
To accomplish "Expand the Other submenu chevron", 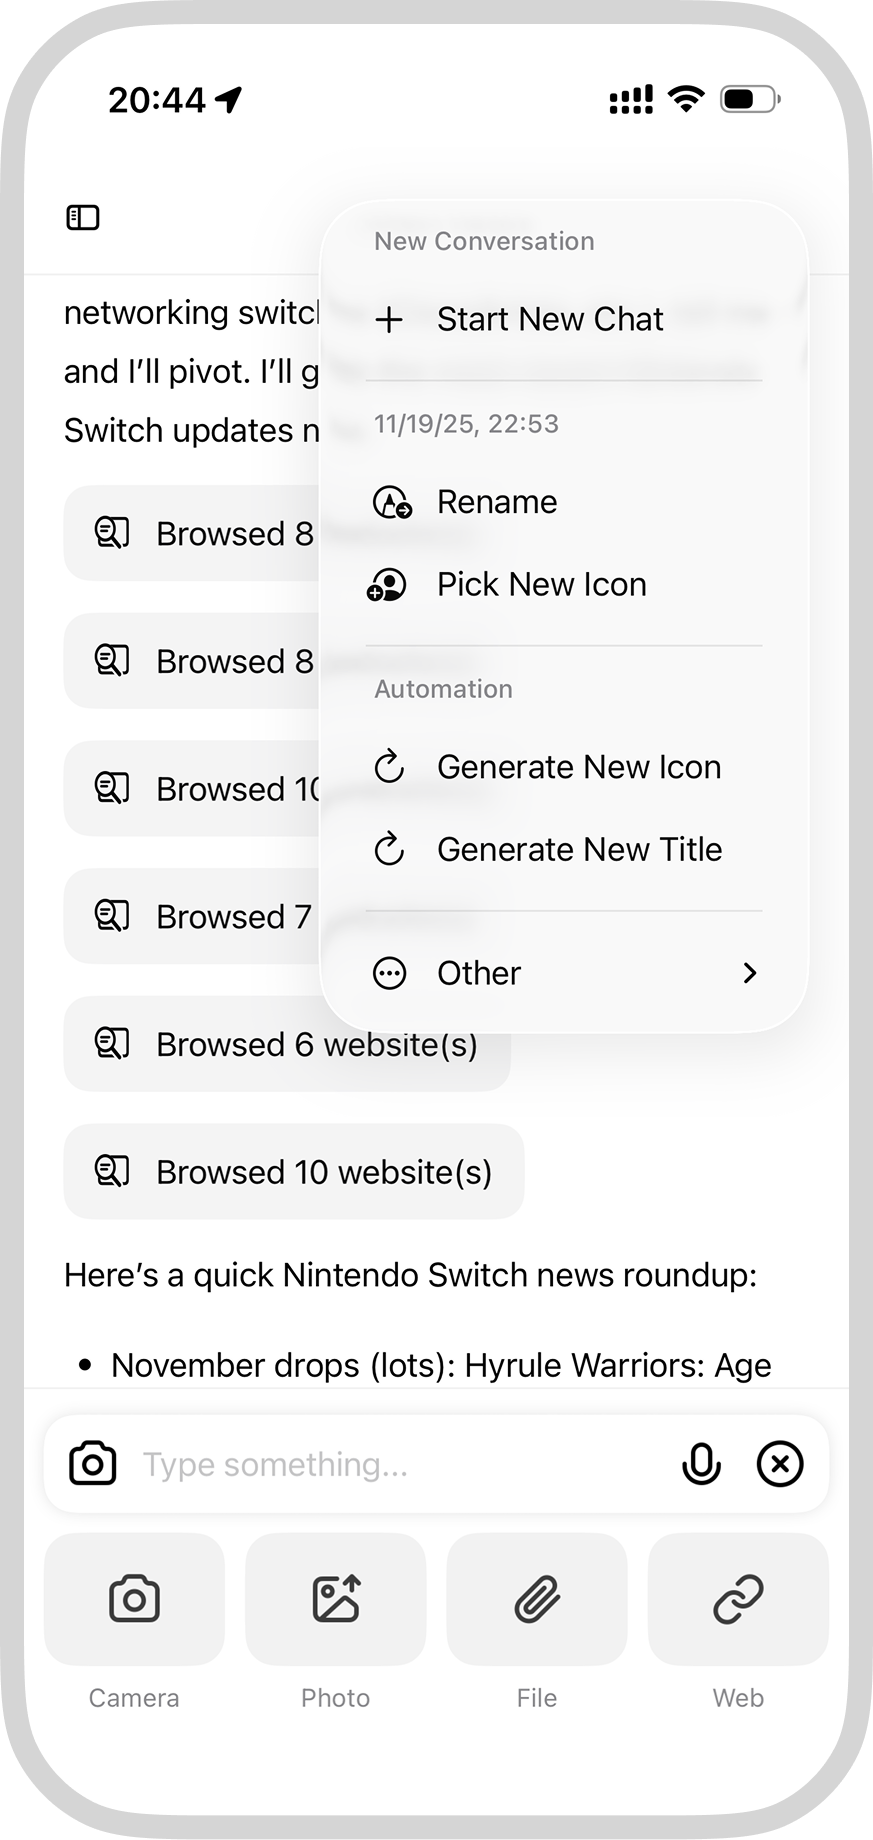I will click(x=750, y=973).
